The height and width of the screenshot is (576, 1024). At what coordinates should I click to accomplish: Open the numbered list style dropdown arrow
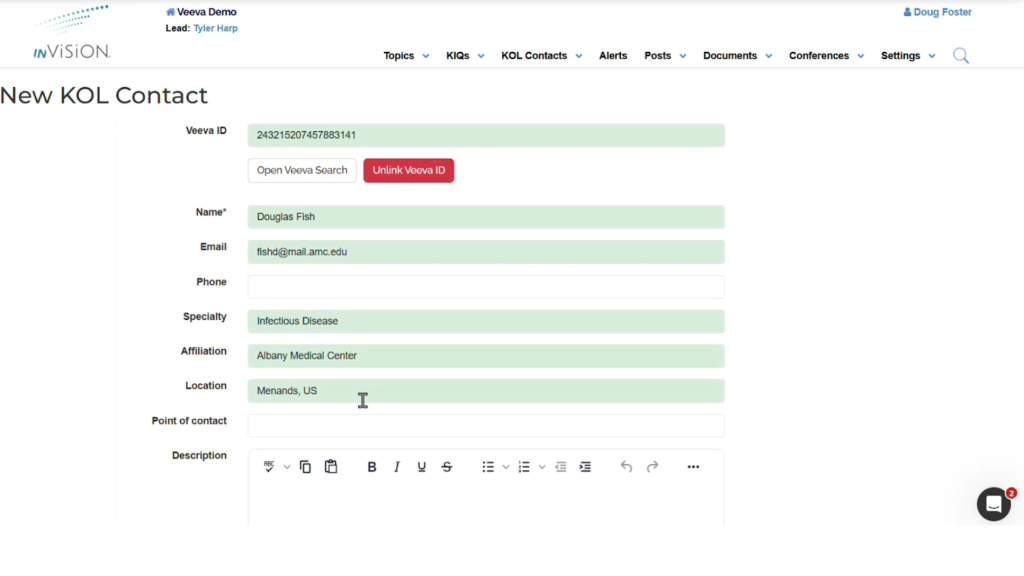click(542, 467)
